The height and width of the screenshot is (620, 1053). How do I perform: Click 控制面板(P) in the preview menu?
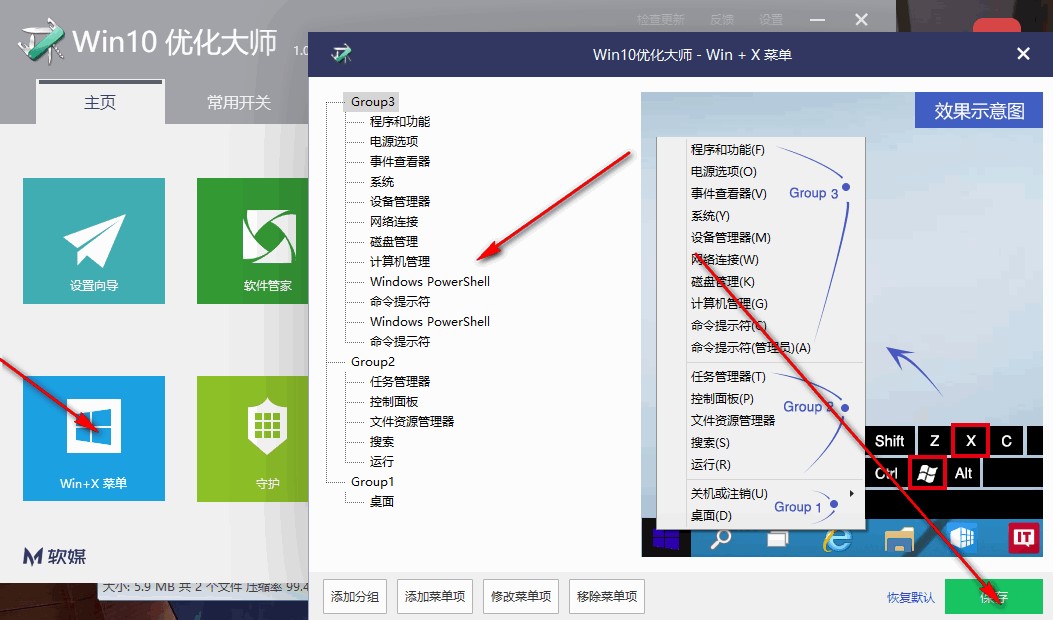pyautogui.click(x=722, y=399)
